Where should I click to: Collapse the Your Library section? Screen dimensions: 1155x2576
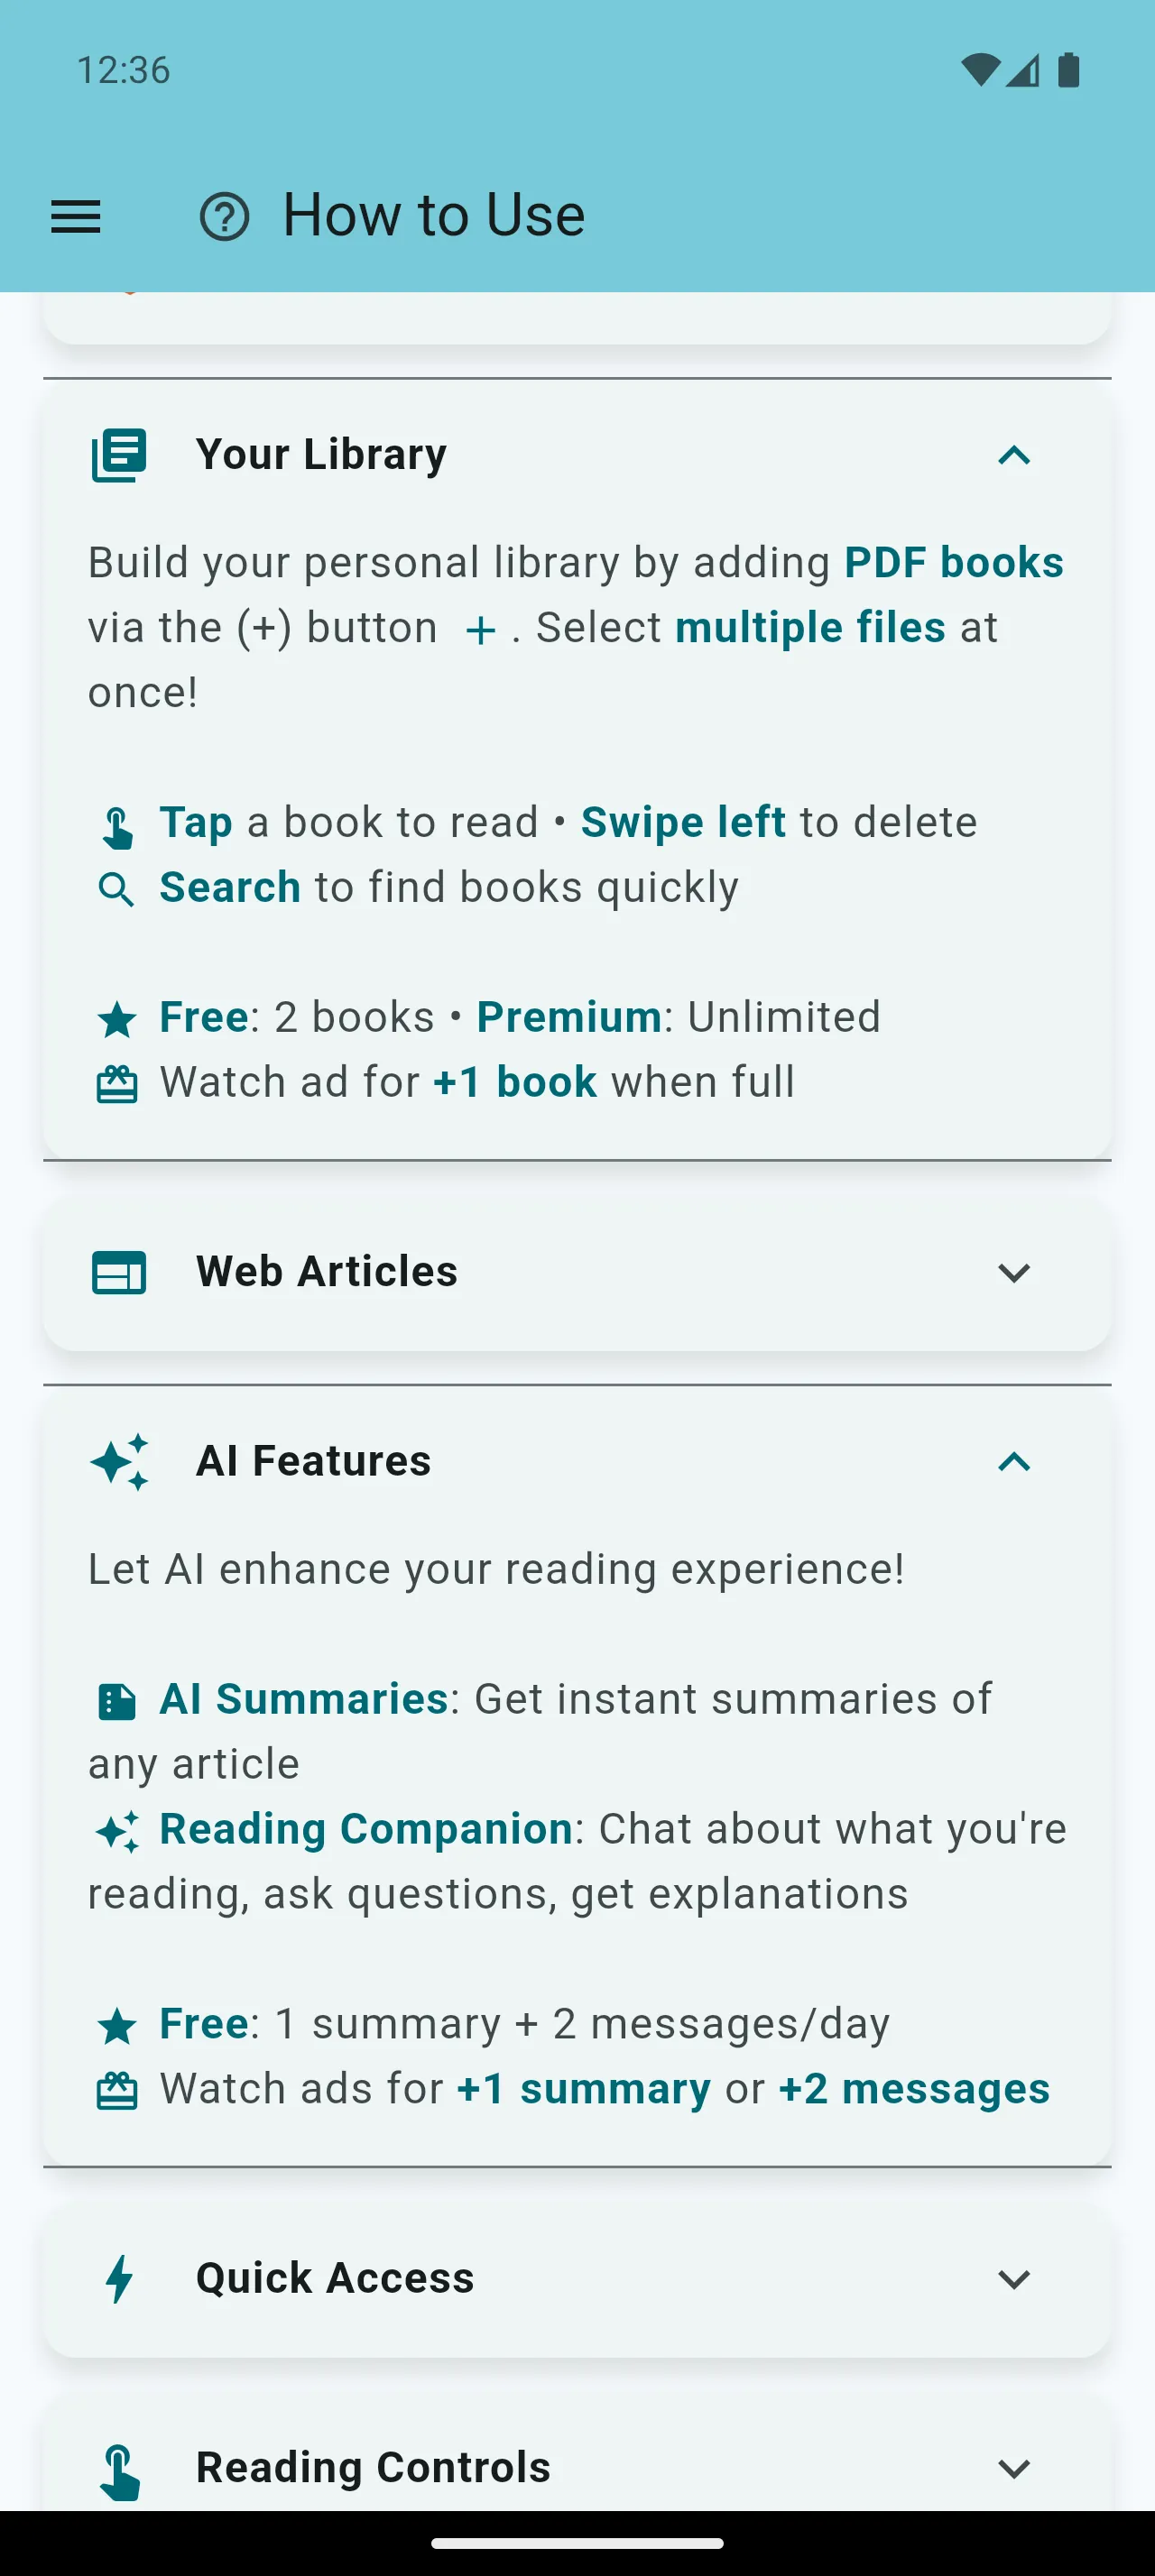(x=1013, y=457)
